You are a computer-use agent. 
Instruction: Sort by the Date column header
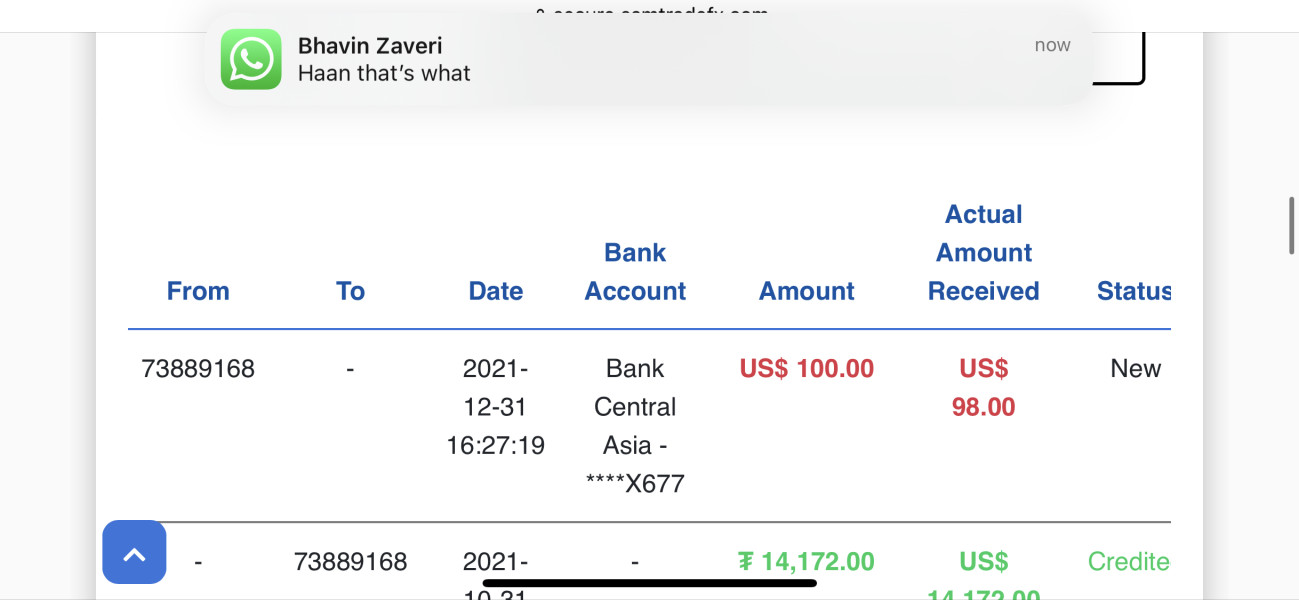(x=496, y=291)
